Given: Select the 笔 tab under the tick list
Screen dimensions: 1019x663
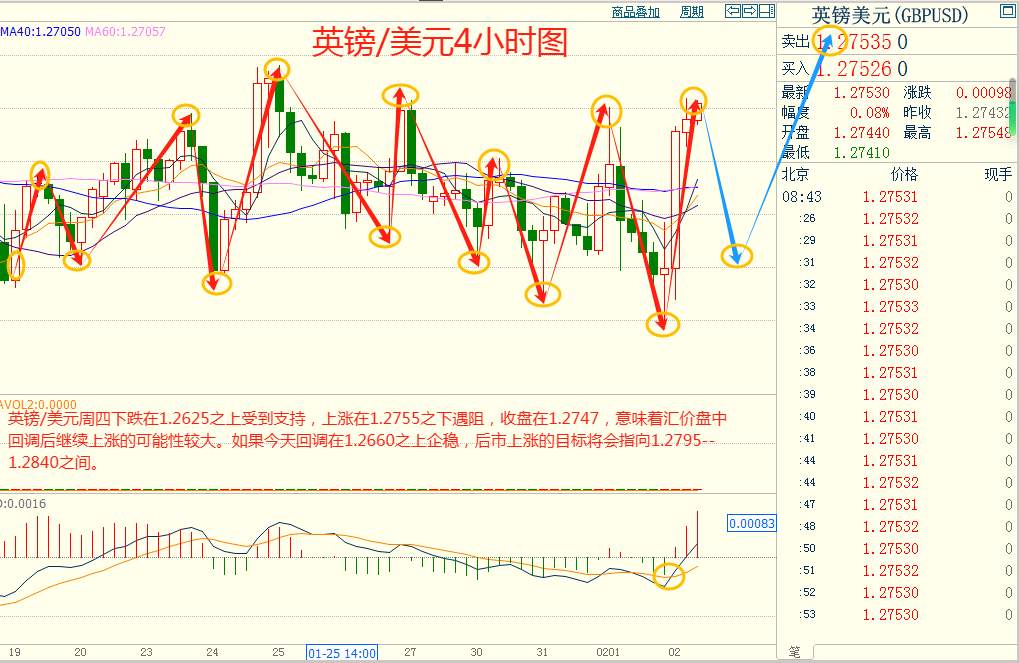Looking at the screenshot, I should pyautogui.click(x=795, y=651).
